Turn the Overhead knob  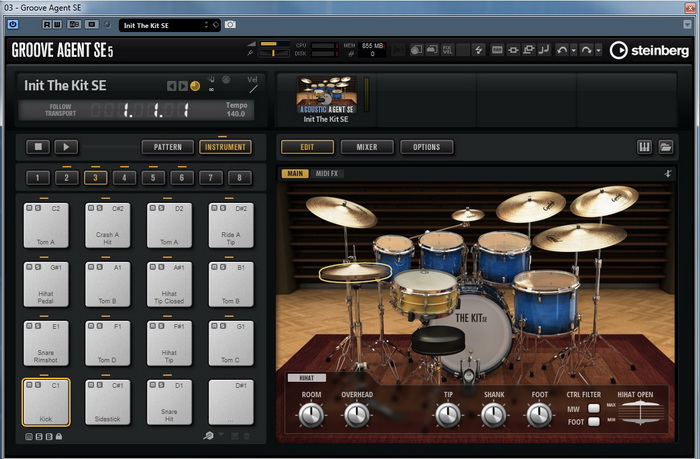pos(357,415)
